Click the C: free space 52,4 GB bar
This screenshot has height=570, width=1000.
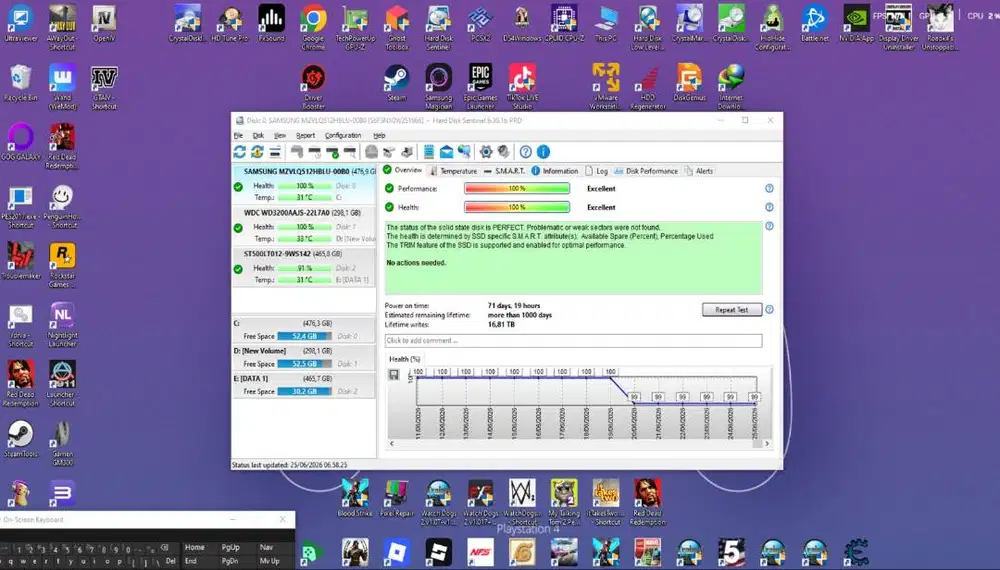[304, 336]
